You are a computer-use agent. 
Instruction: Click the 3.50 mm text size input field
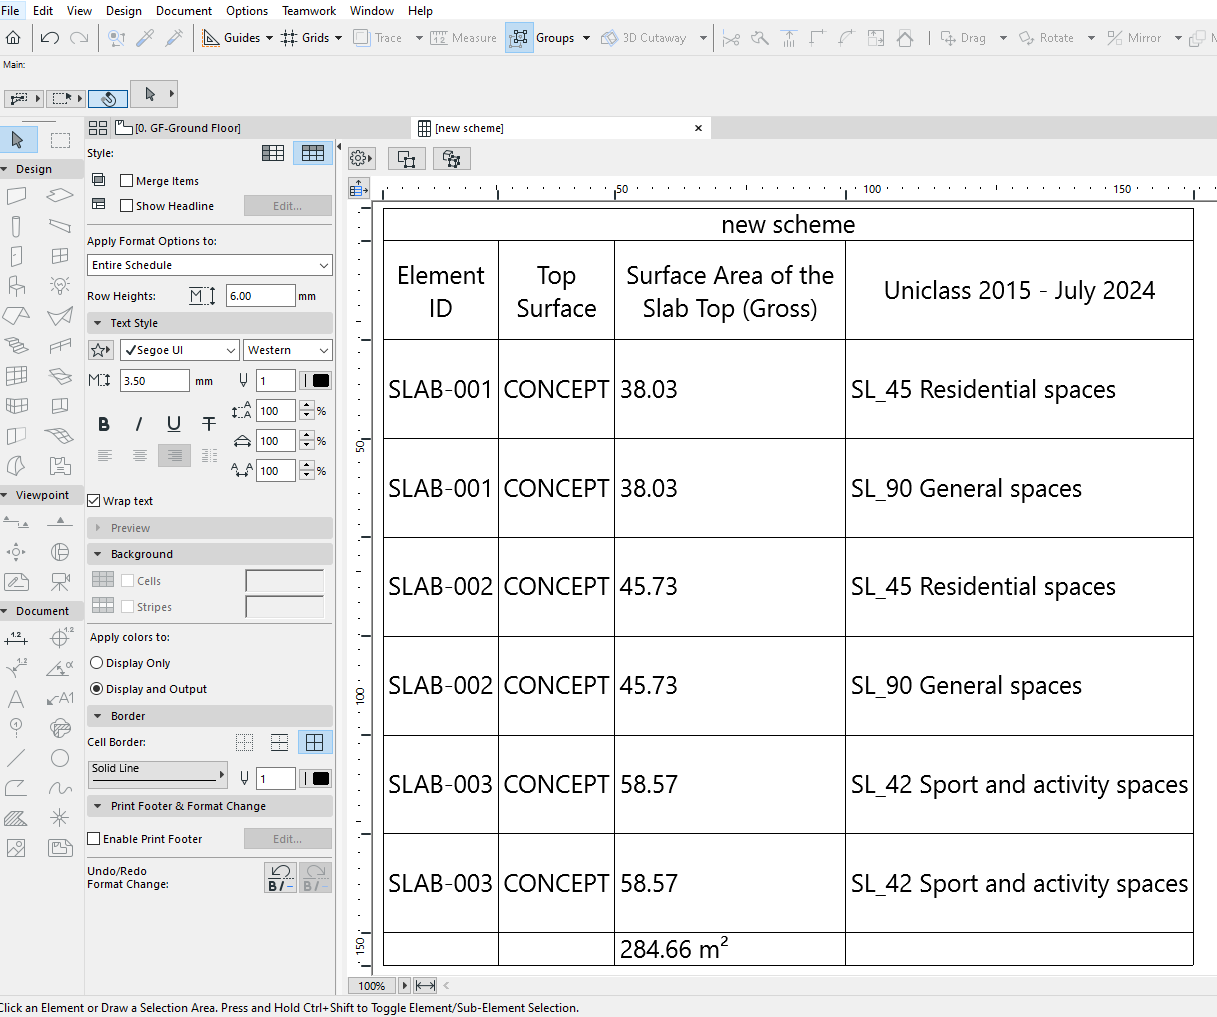[x=154, y=380]
